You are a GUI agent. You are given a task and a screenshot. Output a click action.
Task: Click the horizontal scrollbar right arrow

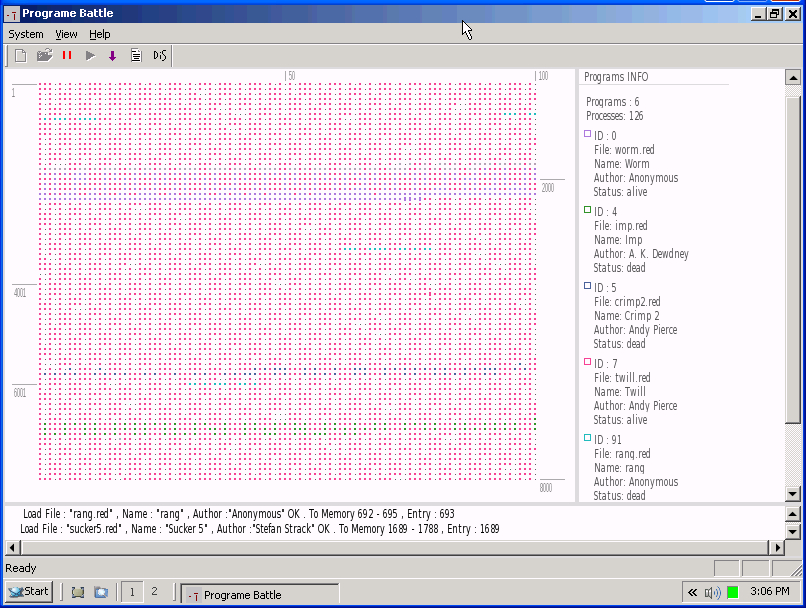778,548
